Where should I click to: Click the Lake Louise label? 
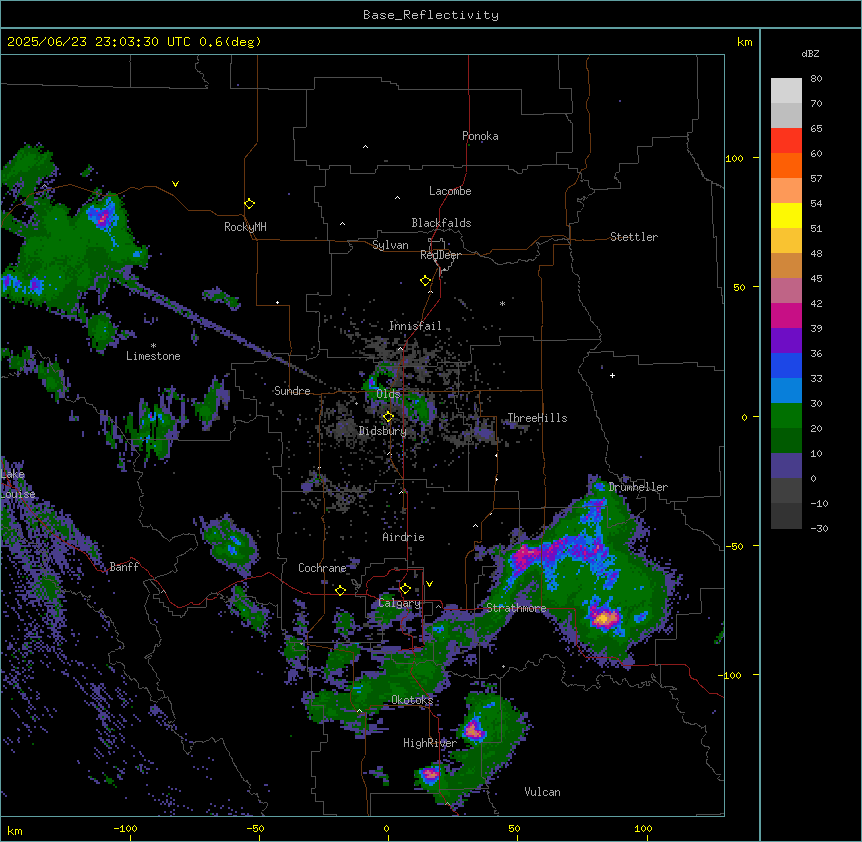(x=18, y=484)
